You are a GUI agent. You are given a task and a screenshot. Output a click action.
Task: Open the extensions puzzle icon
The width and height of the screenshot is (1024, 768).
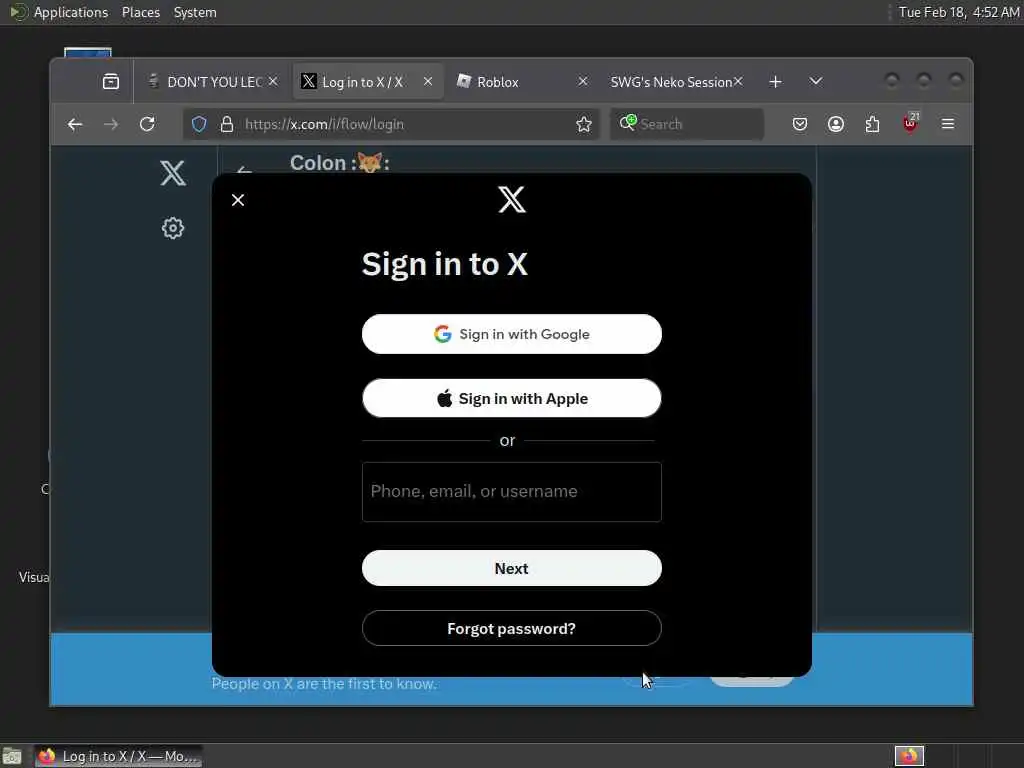872,124
